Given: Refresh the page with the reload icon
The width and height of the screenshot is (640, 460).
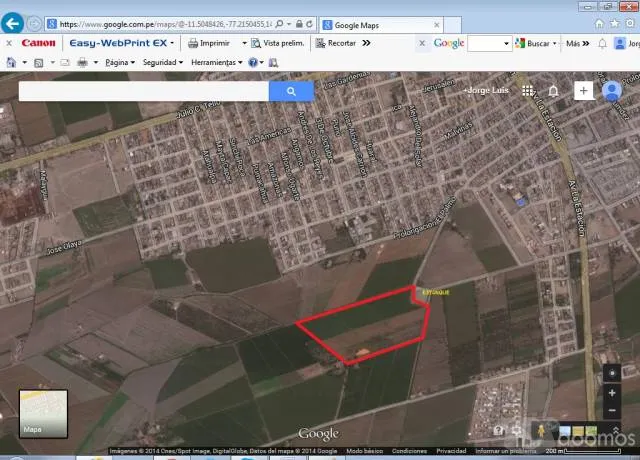Looking at the screenshot, I should 309,24.
